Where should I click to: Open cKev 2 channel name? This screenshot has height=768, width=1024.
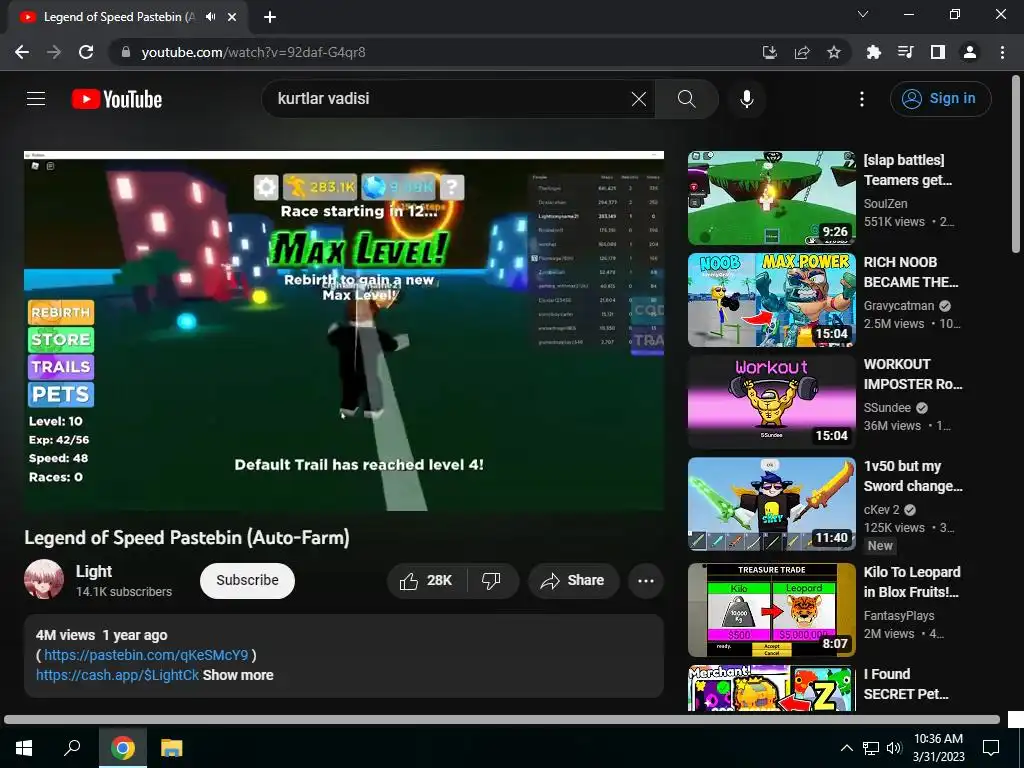click(882, 509)
